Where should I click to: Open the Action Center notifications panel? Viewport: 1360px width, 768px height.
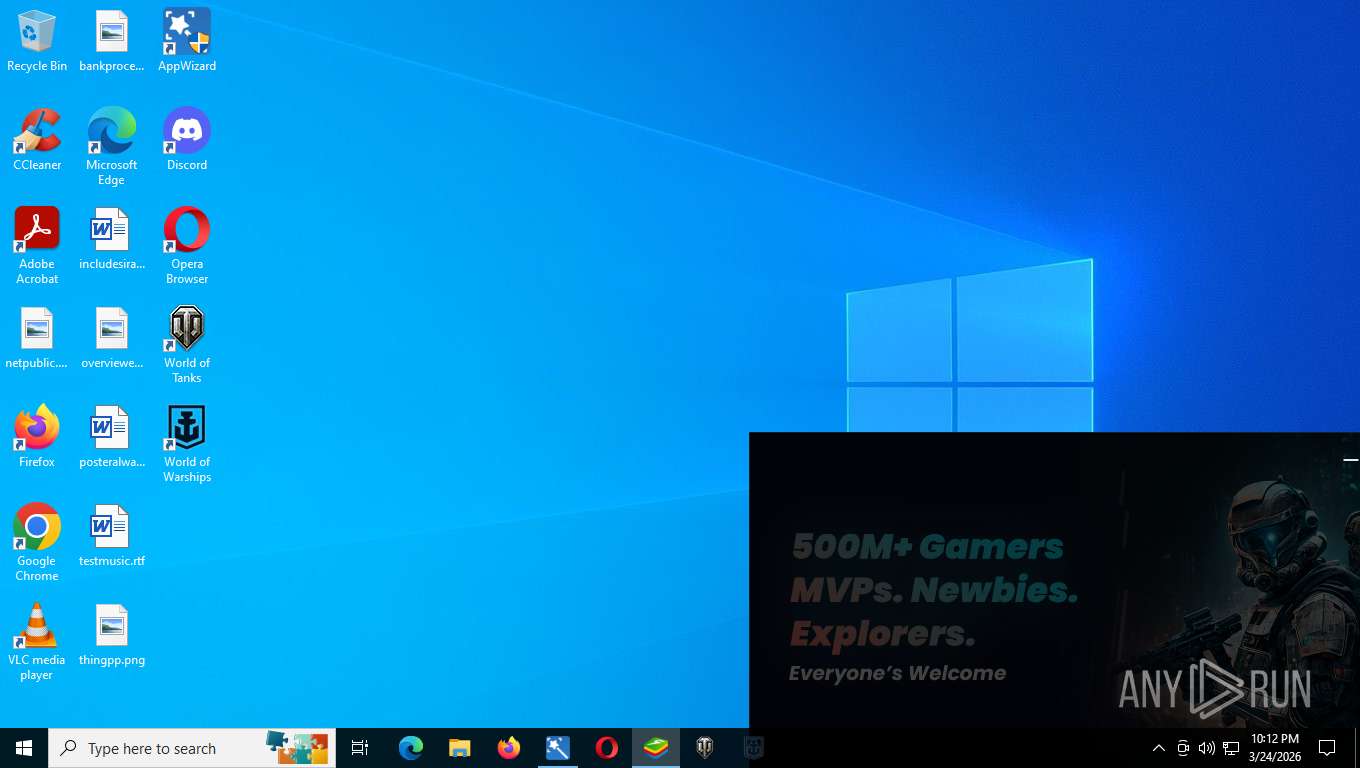(x=1328, y=748)
